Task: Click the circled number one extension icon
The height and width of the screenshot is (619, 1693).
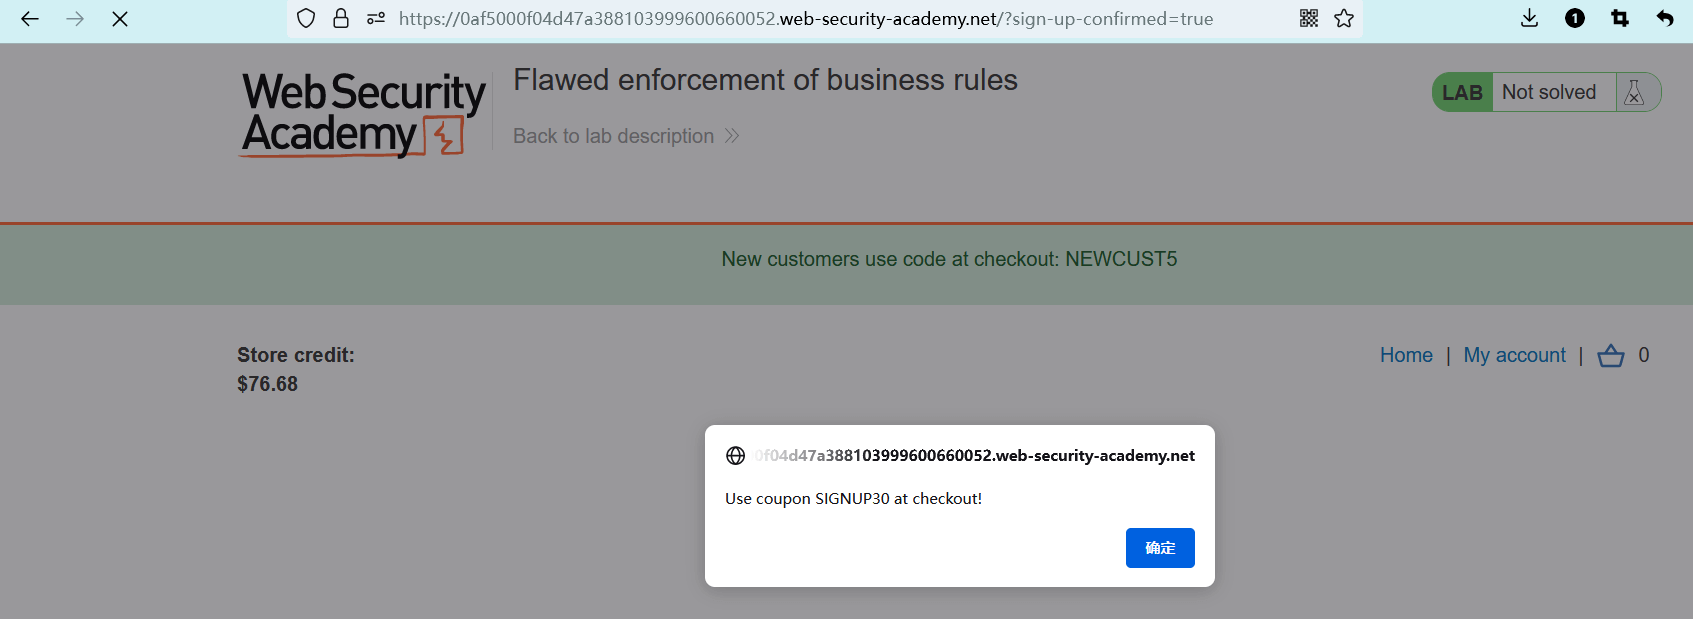Action: click(x=1575, y=18)
